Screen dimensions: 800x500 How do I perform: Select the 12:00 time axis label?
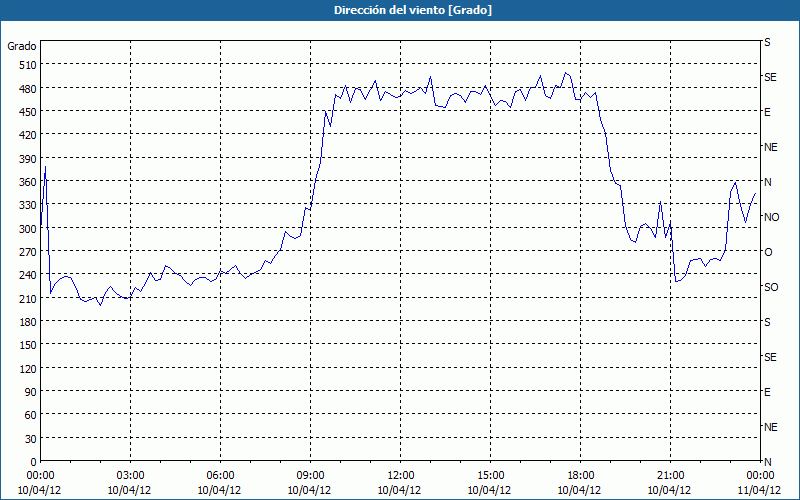click(401, 476)
